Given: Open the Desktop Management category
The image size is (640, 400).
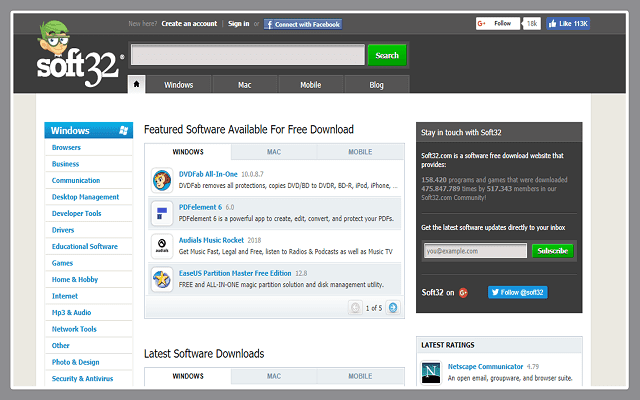Looking at the screenshot, I should pos(85,197).
